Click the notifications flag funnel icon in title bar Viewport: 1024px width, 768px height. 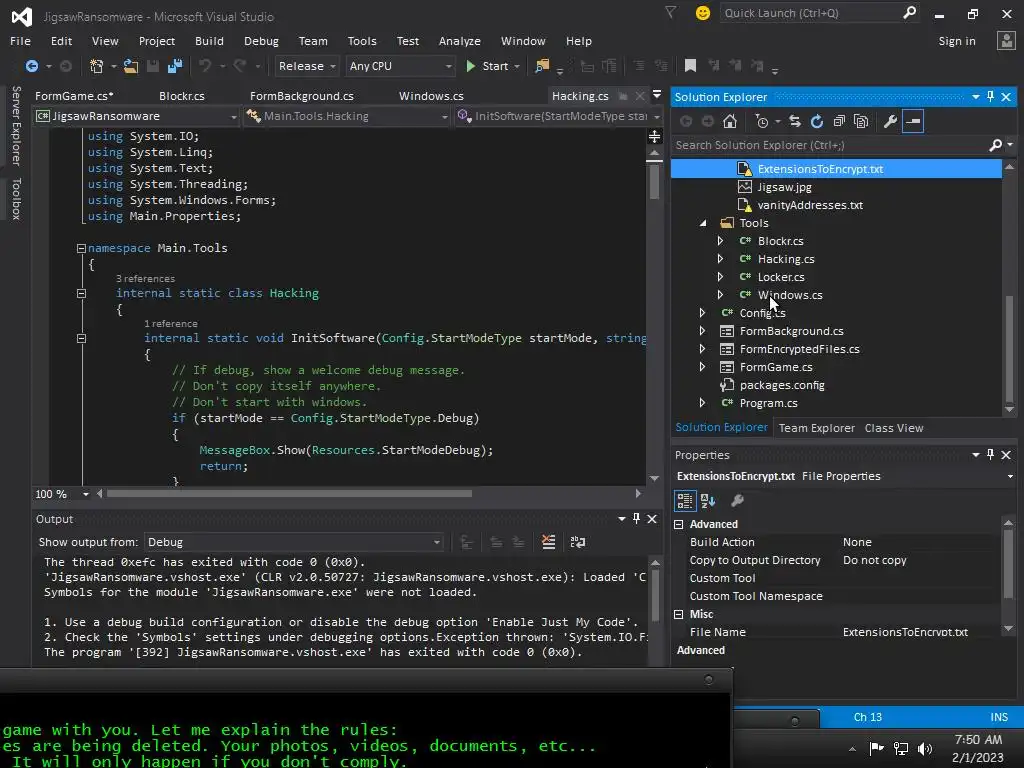tap(671, 12)
